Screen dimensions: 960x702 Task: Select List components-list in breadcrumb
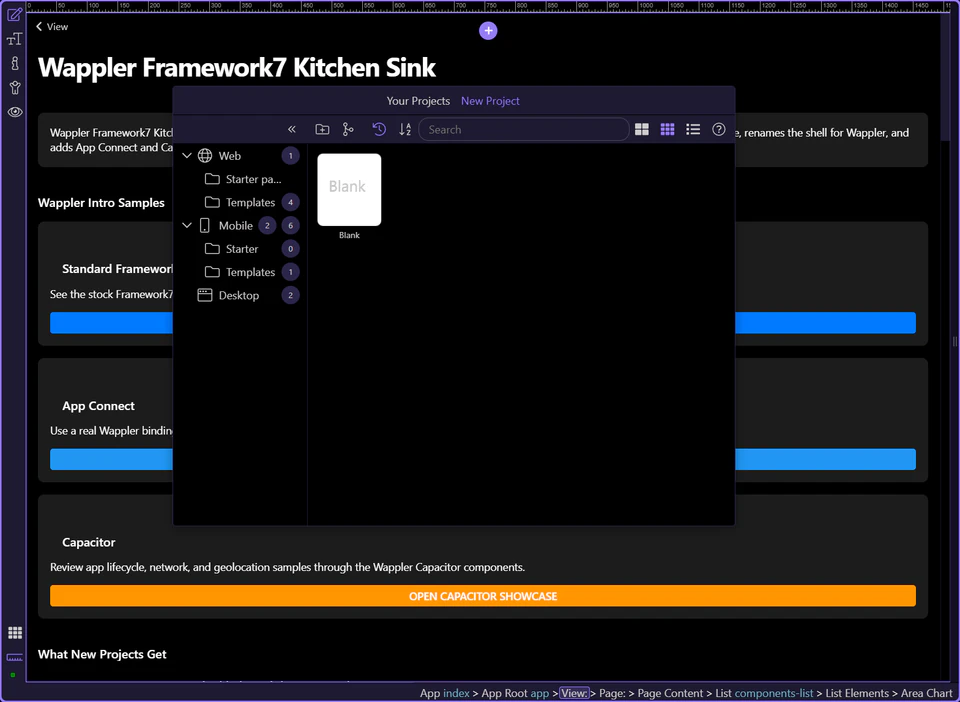[x=764, y=693]
